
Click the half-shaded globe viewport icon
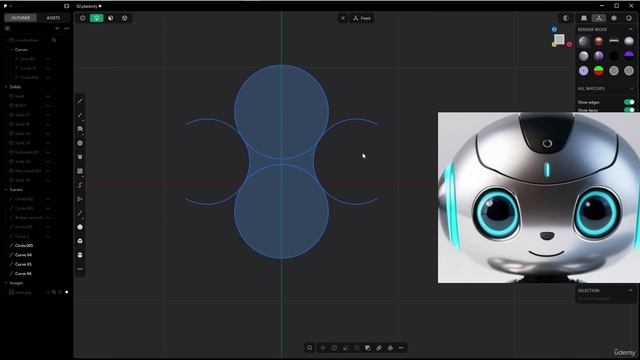click(x=111, y=18)
